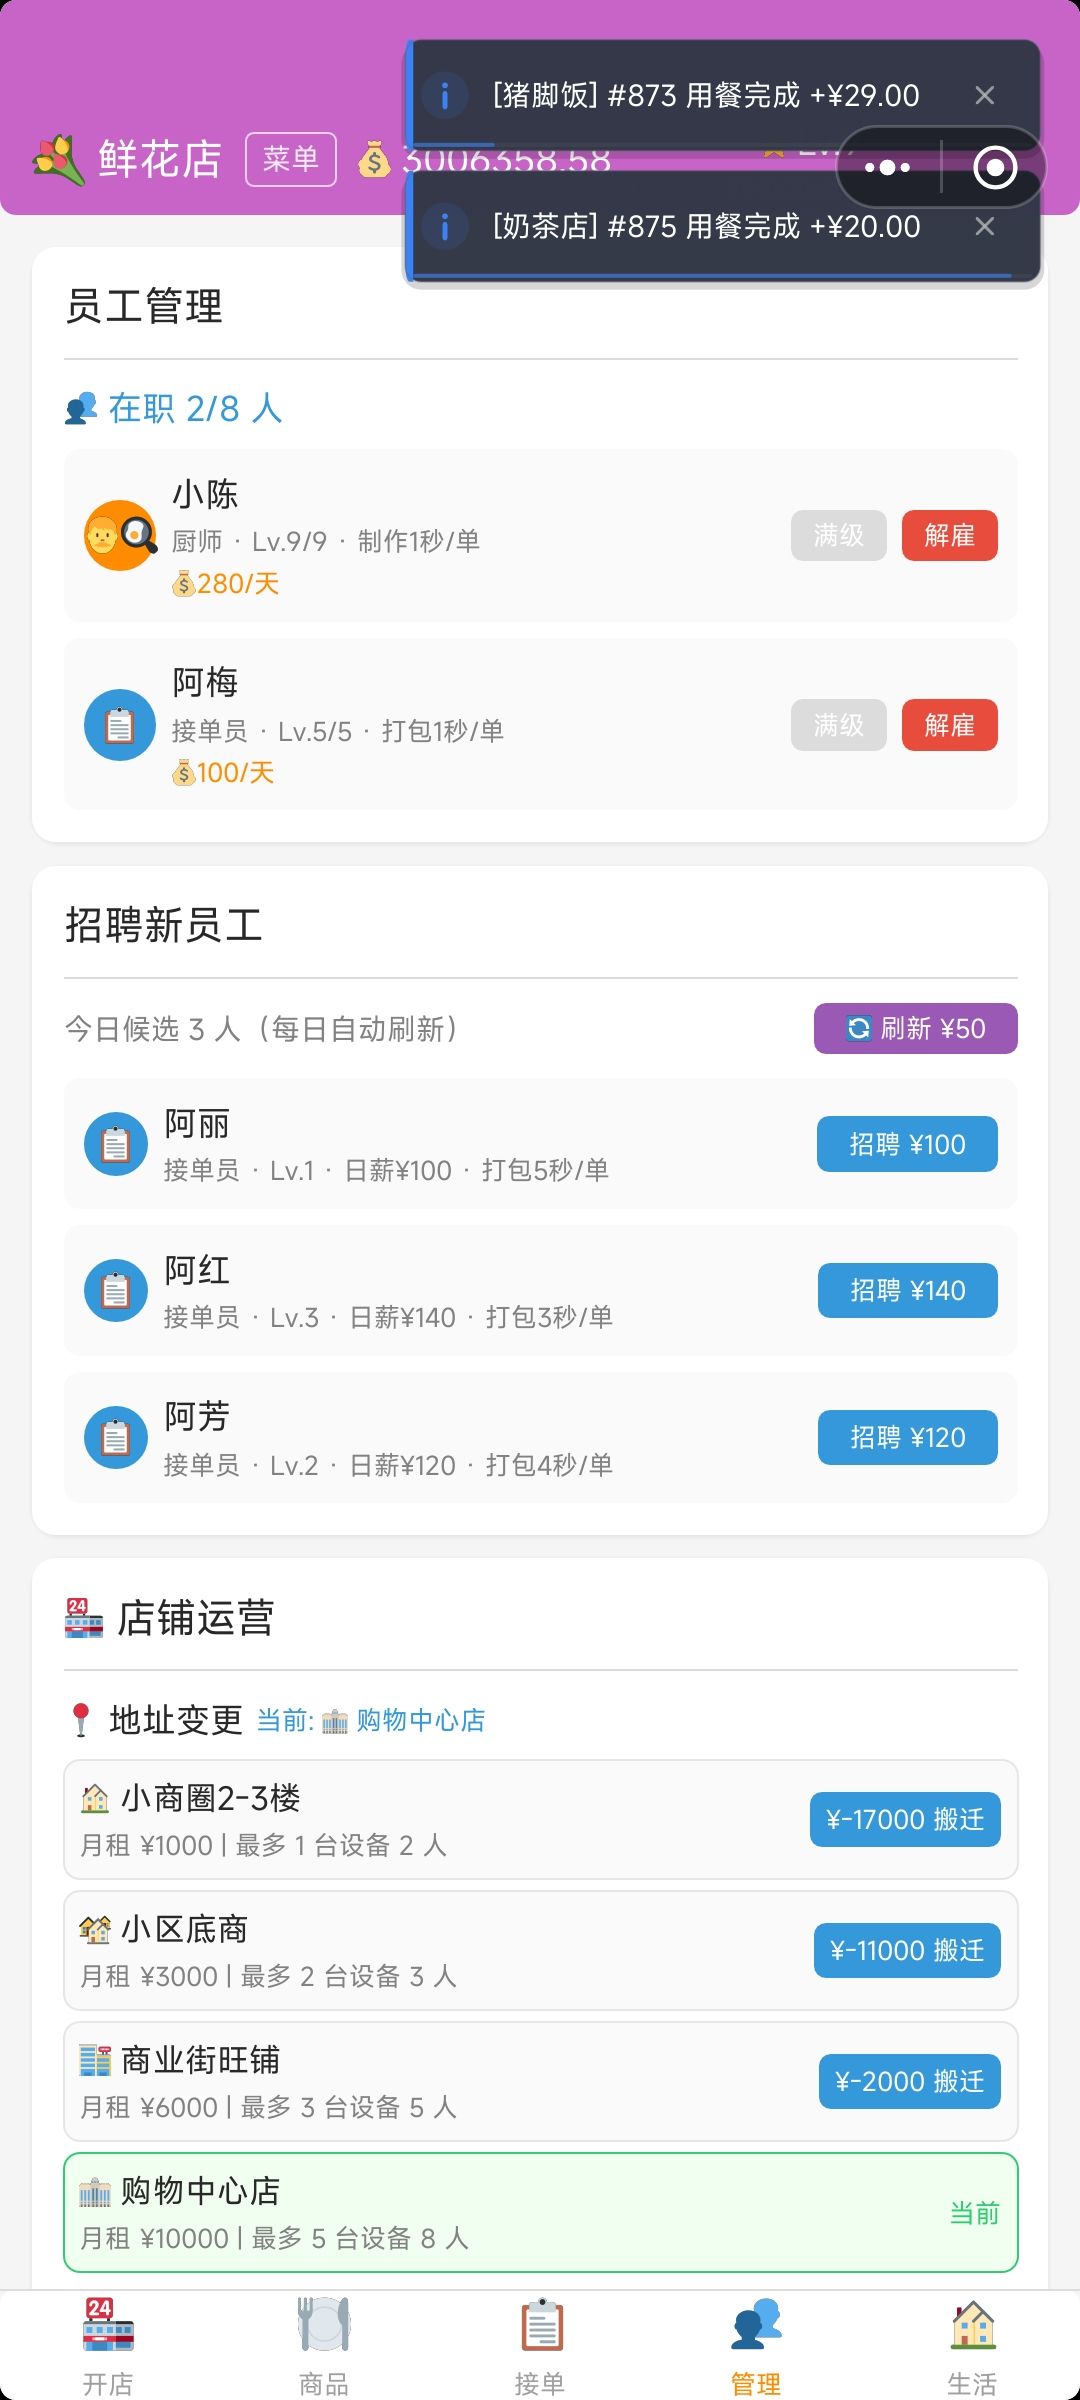The width and height of the screenshot is (1080, 2400).
Task: Open the mini-program three-dots menu
Action: click(x=887, y=167)
